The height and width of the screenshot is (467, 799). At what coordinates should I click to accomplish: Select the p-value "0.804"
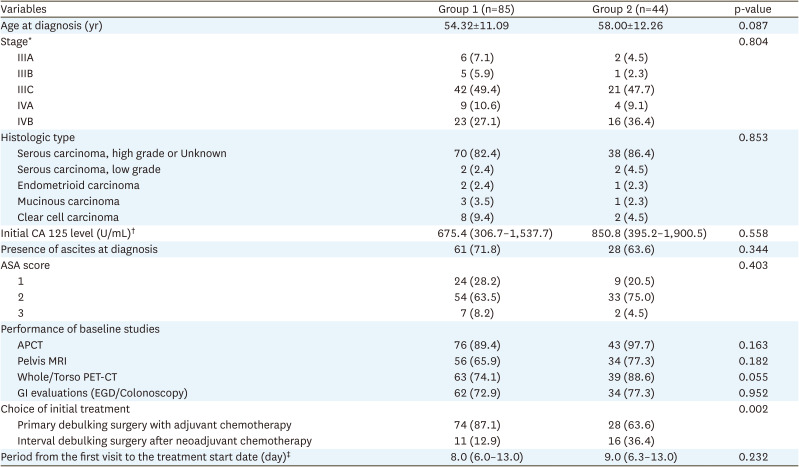[x=753, y=42]
